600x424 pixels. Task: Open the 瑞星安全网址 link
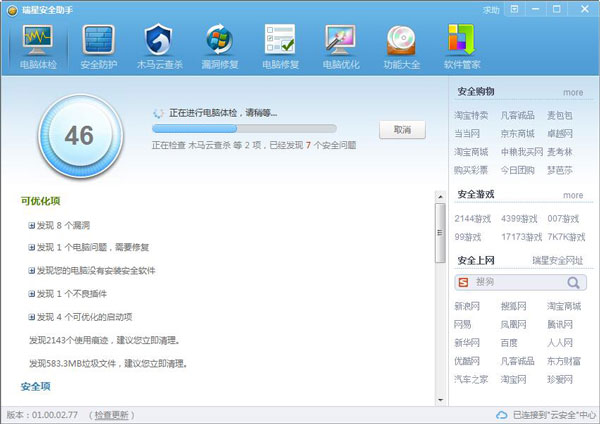558,261
